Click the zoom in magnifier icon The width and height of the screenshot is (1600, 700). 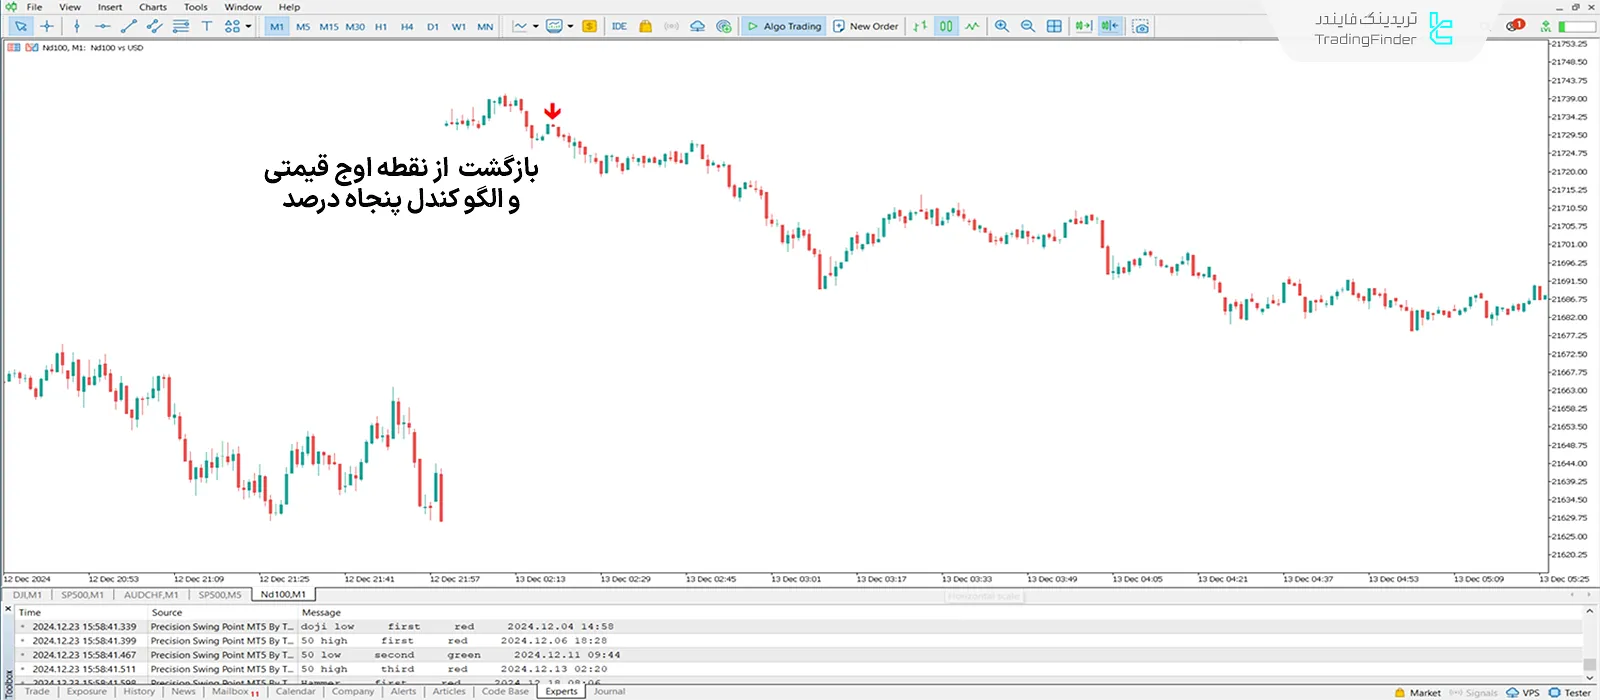1001,27
